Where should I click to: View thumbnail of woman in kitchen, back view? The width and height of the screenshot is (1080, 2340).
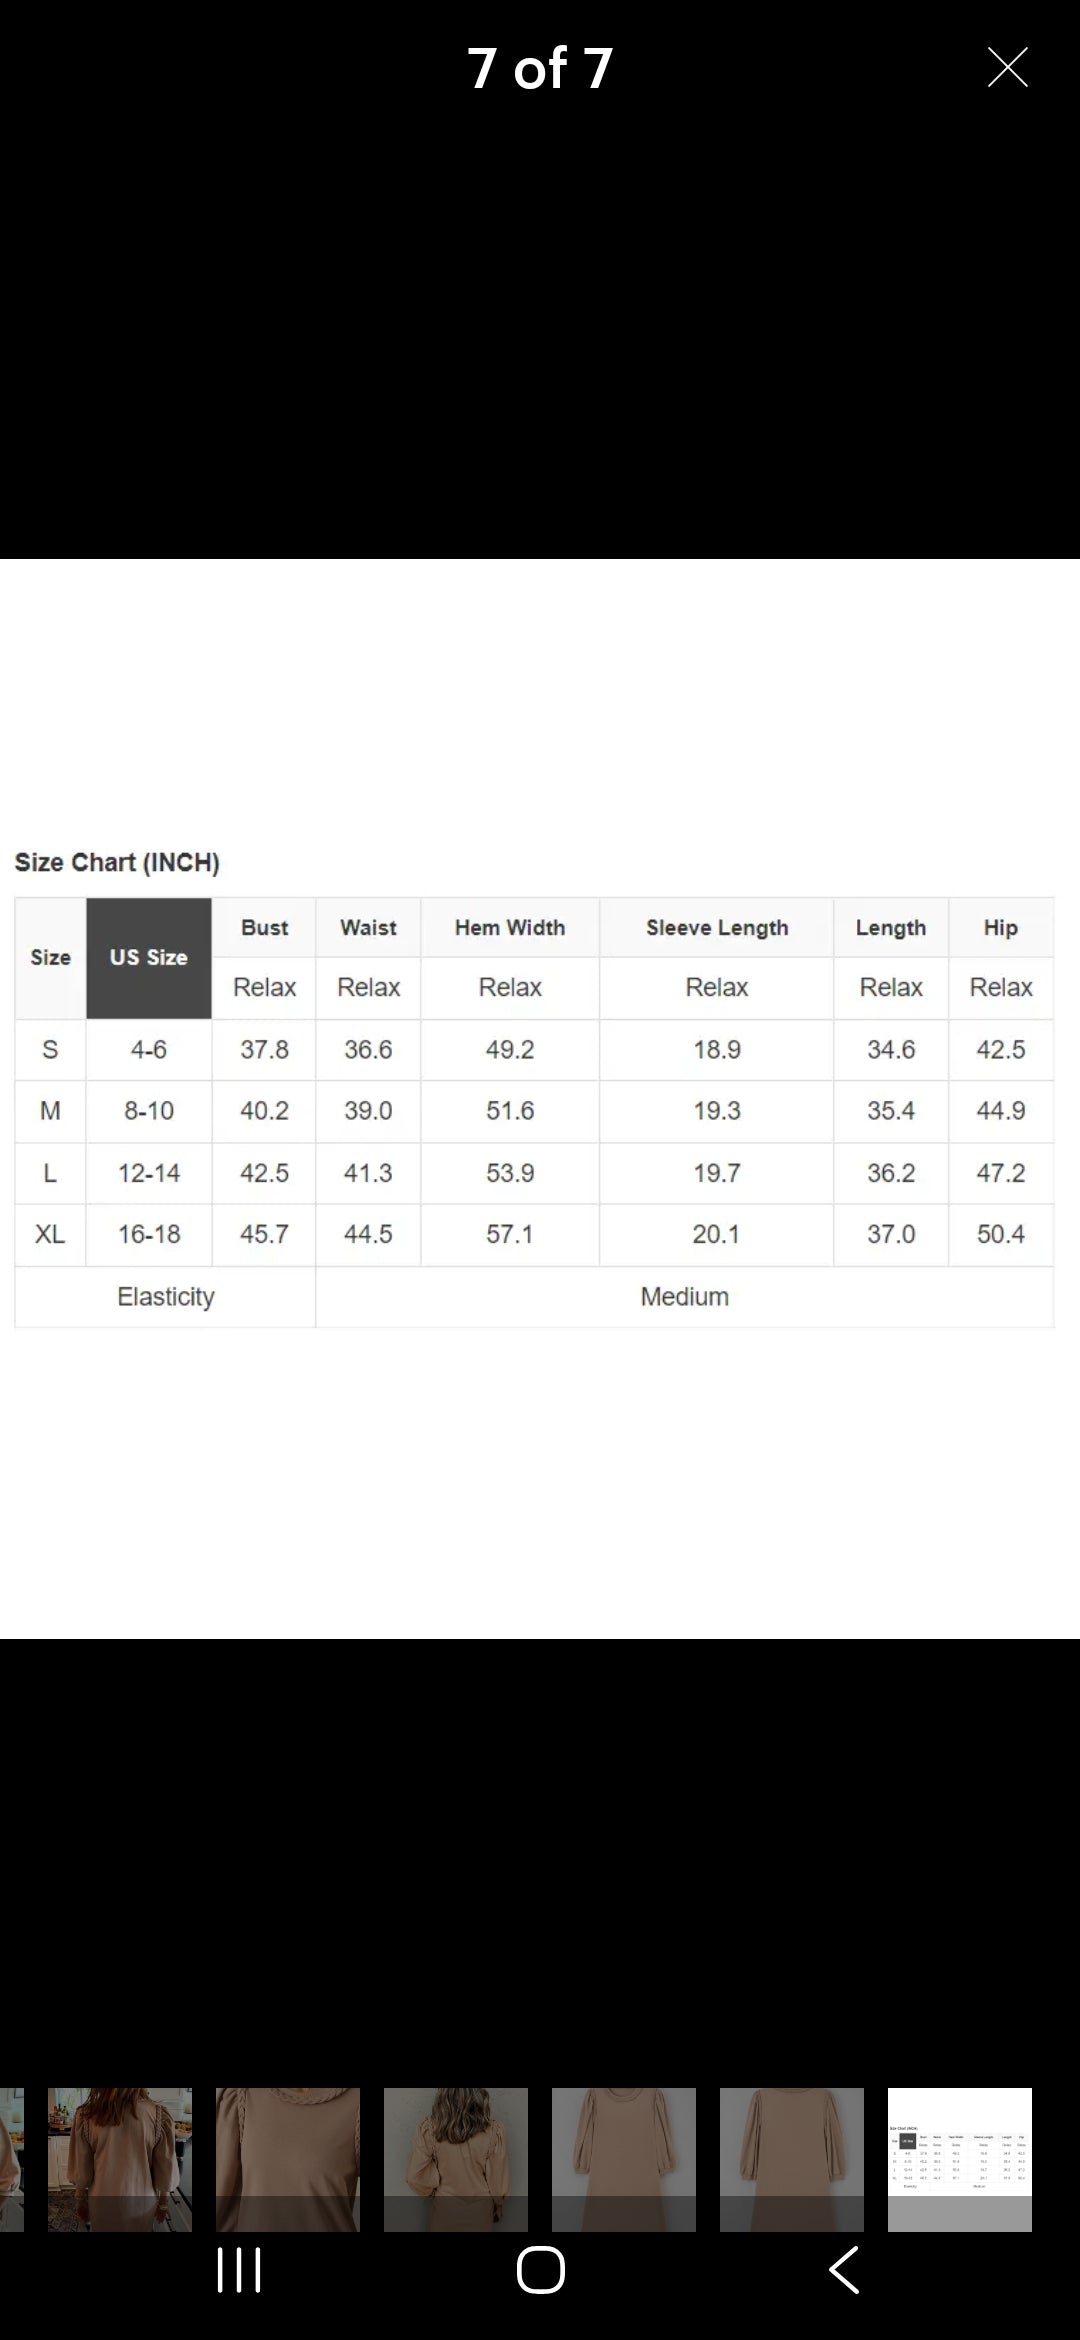[x=120, y=2159]
